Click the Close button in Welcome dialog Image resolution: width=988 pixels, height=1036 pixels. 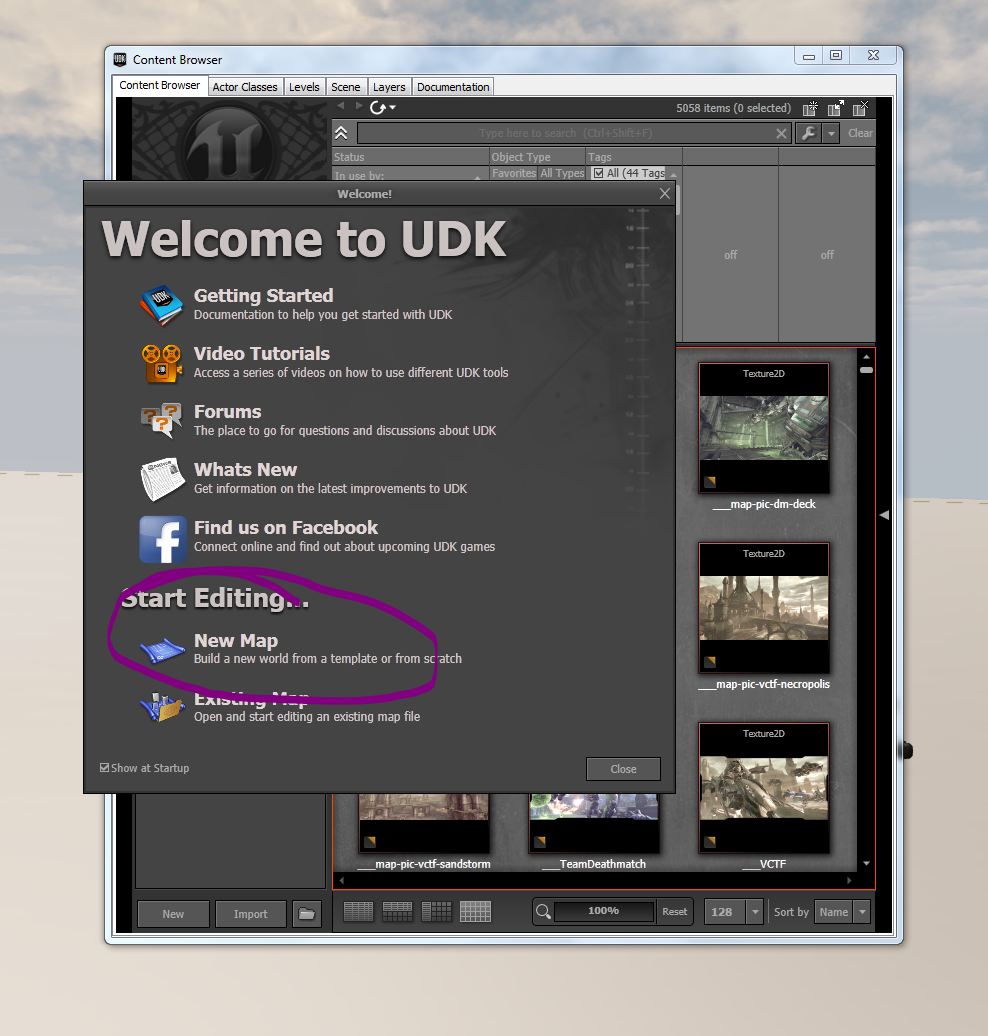tap(623, 769)
